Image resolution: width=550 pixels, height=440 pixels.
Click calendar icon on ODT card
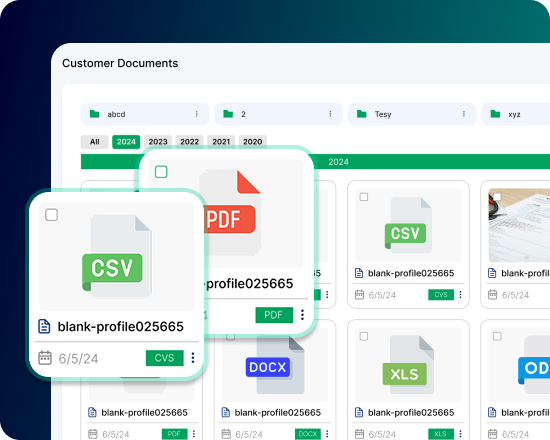click(493, 434)
